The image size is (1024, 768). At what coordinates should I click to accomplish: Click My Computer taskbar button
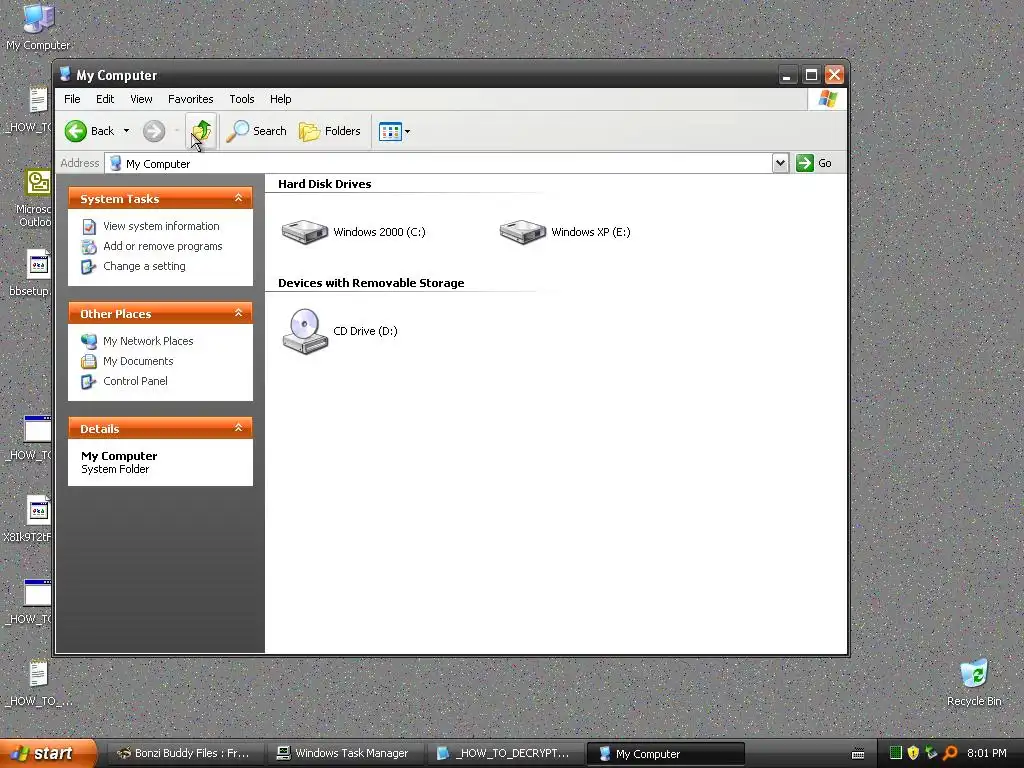[665, 754]
